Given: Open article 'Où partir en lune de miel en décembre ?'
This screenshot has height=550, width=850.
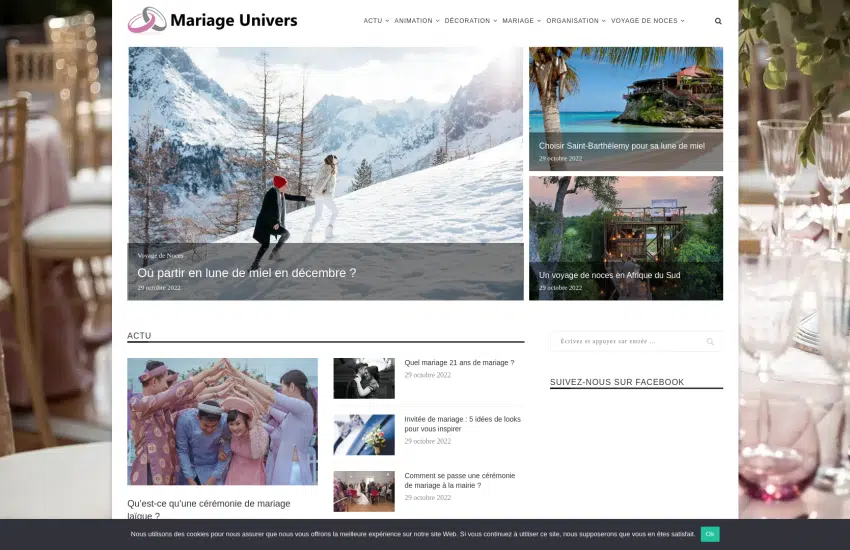Looking at the screenshot, I should pyautogui.click(x=246, y=273).
